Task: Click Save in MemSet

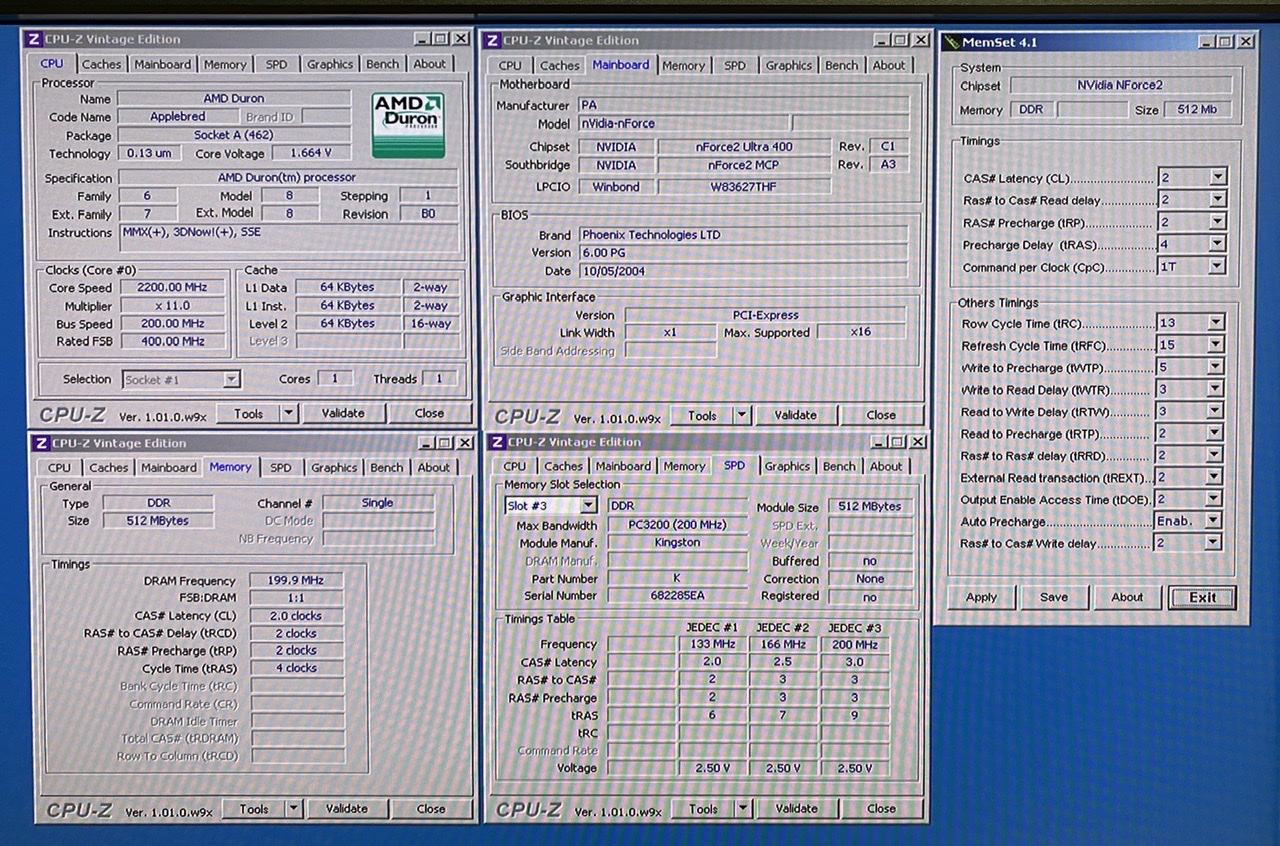Action: 1054,597
